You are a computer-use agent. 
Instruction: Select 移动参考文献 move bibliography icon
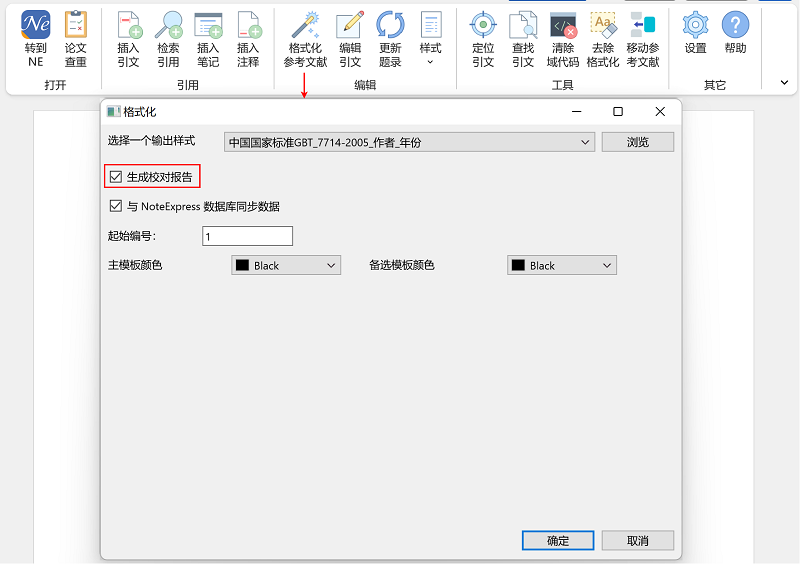pyautogui.click(x=643, y=39)
